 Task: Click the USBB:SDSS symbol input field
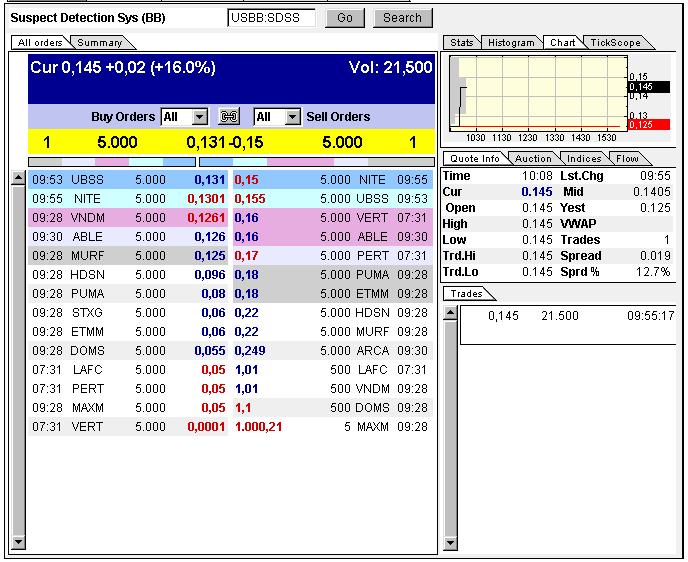click(x=271, y=18)
